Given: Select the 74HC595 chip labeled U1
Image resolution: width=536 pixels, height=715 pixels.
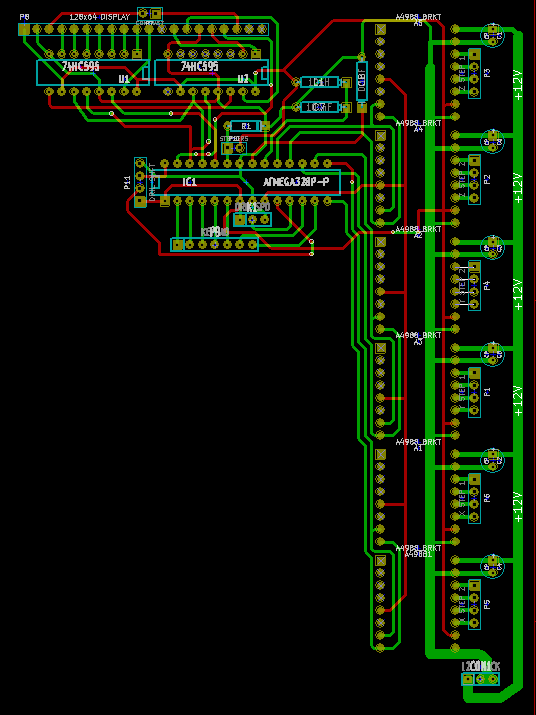Looking at the screenshot, I should point(93,73).
